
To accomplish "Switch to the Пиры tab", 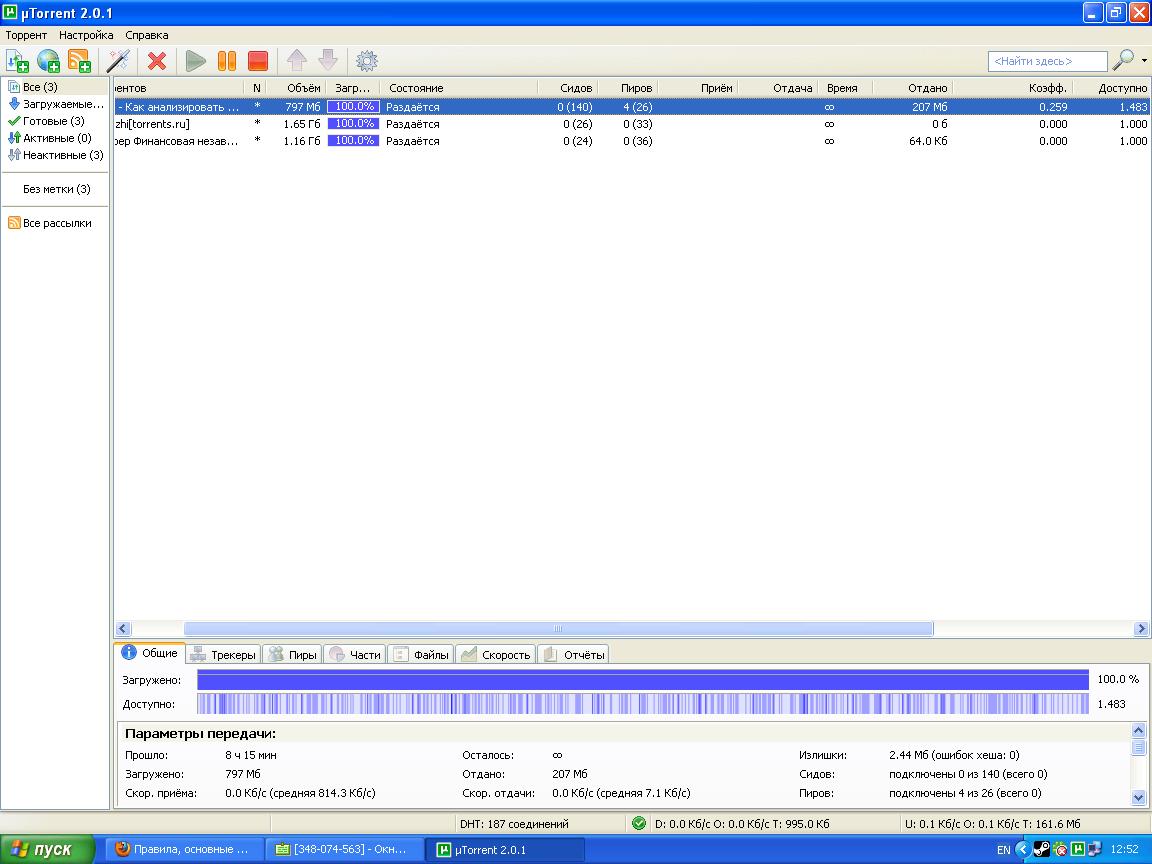I will (x=292, y=655).
